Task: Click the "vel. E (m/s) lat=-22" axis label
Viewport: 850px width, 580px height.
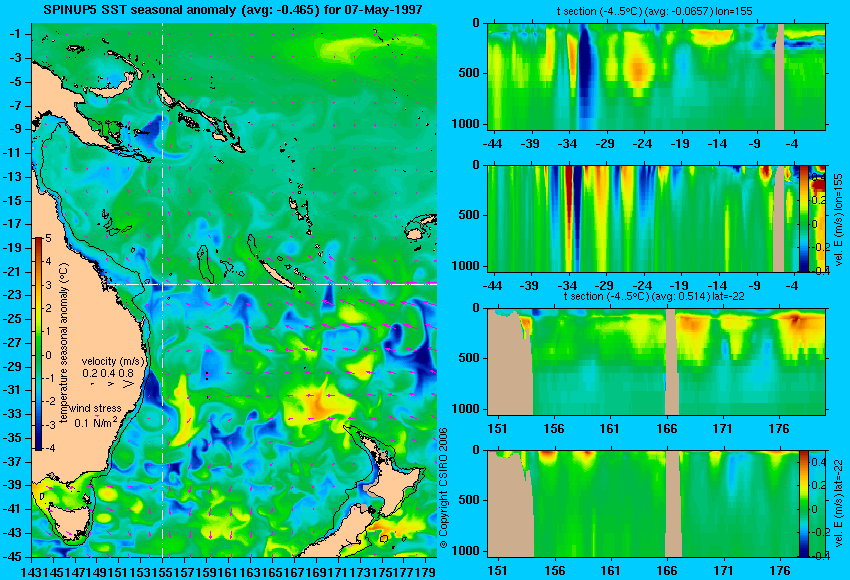Action: (x=838, y=504)
